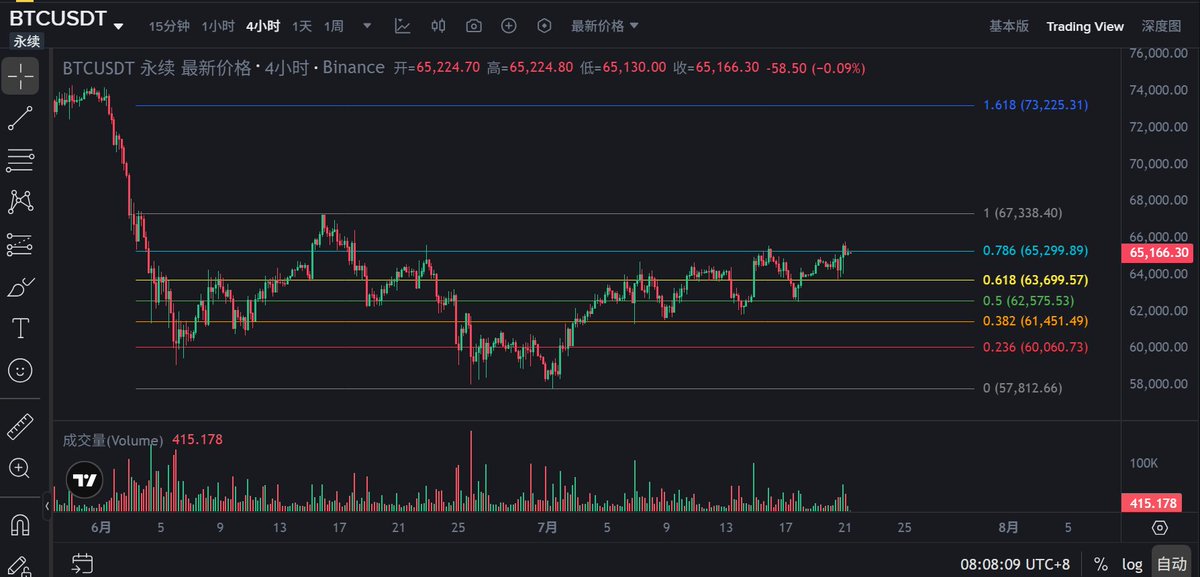Switch to 1小时 interval
1200x577 pixels.
point(218,26)
